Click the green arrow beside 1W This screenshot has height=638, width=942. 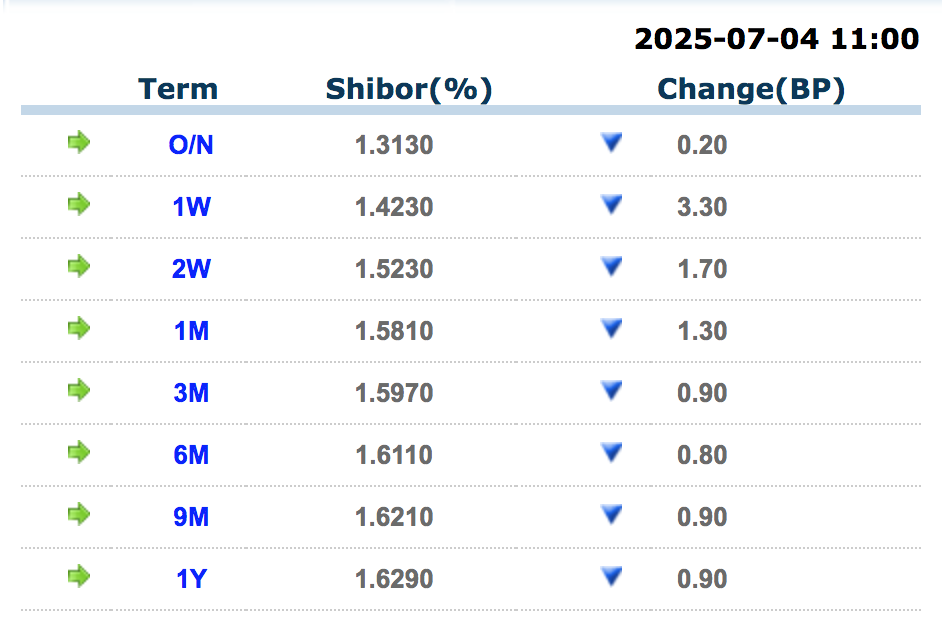click(79, 205)
